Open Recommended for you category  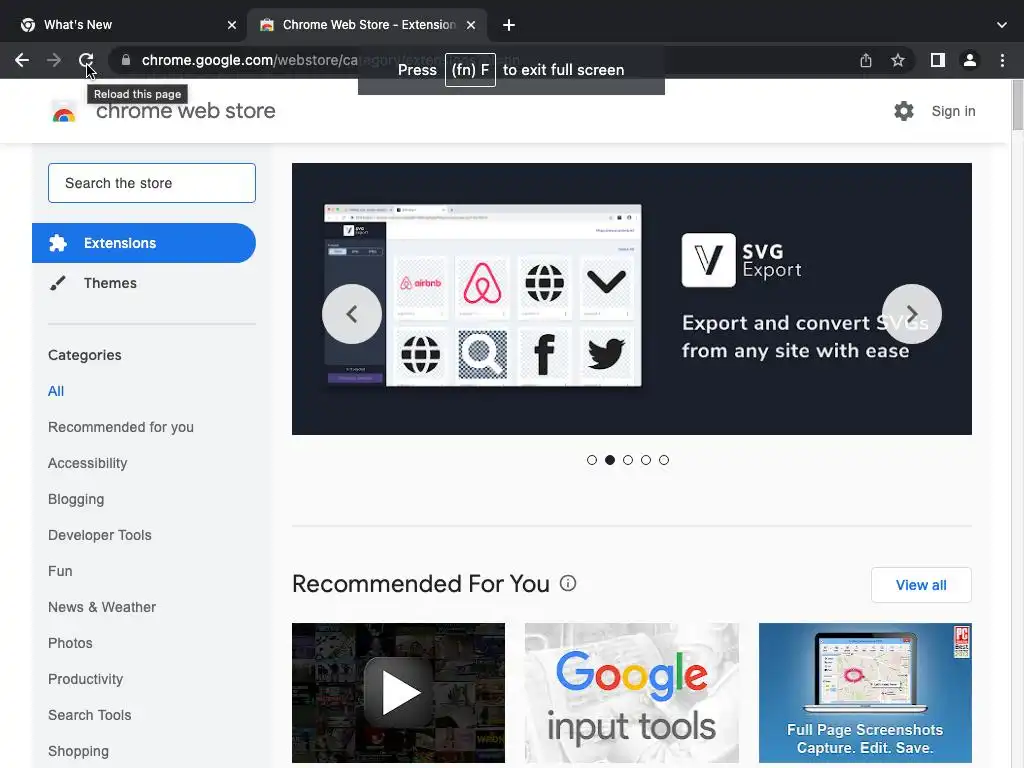click(121, 427)
